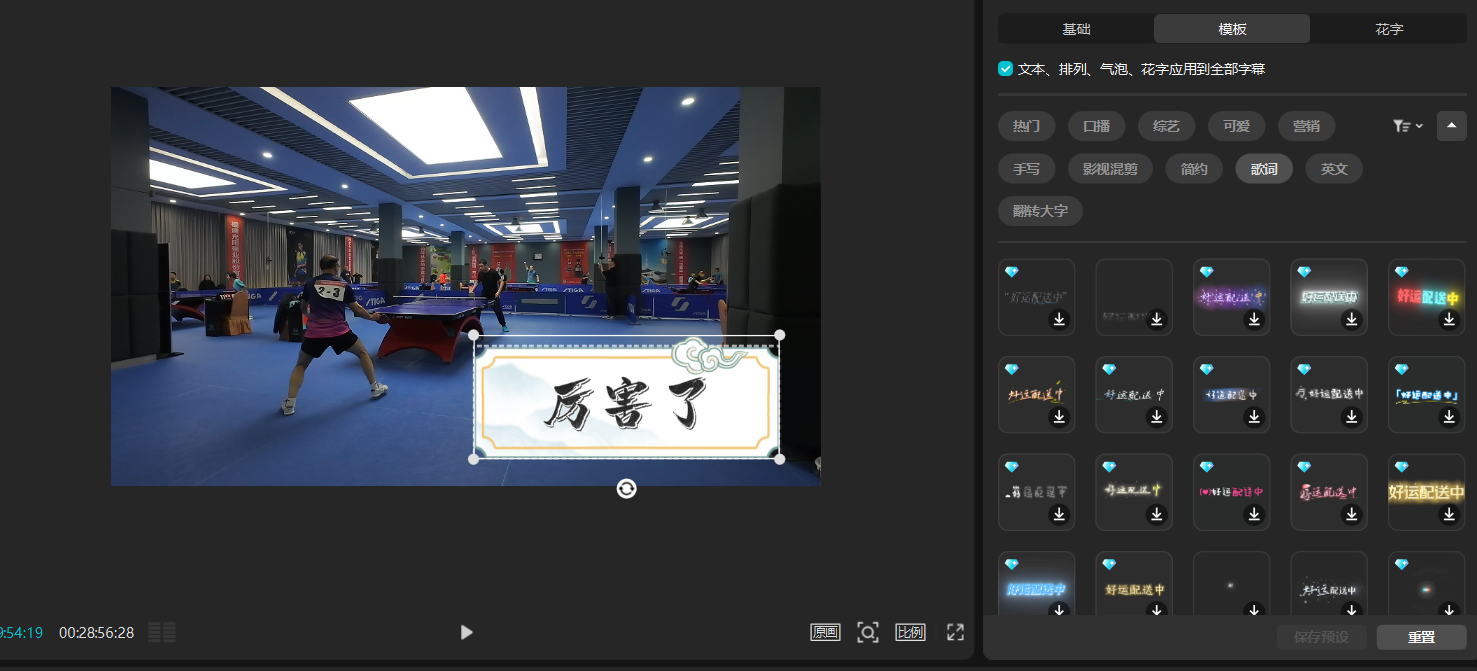The height and width of the screenshot is (671, 1477).
Task: Click the play button under the preview
Action: click(x=466, y=632)
